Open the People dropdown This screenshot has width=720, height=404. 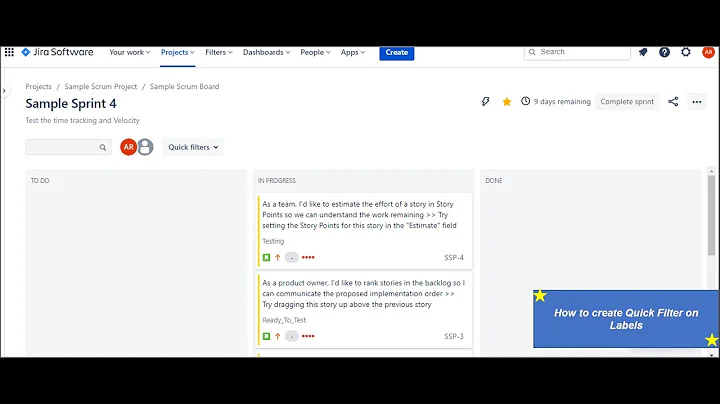[315, 52]
